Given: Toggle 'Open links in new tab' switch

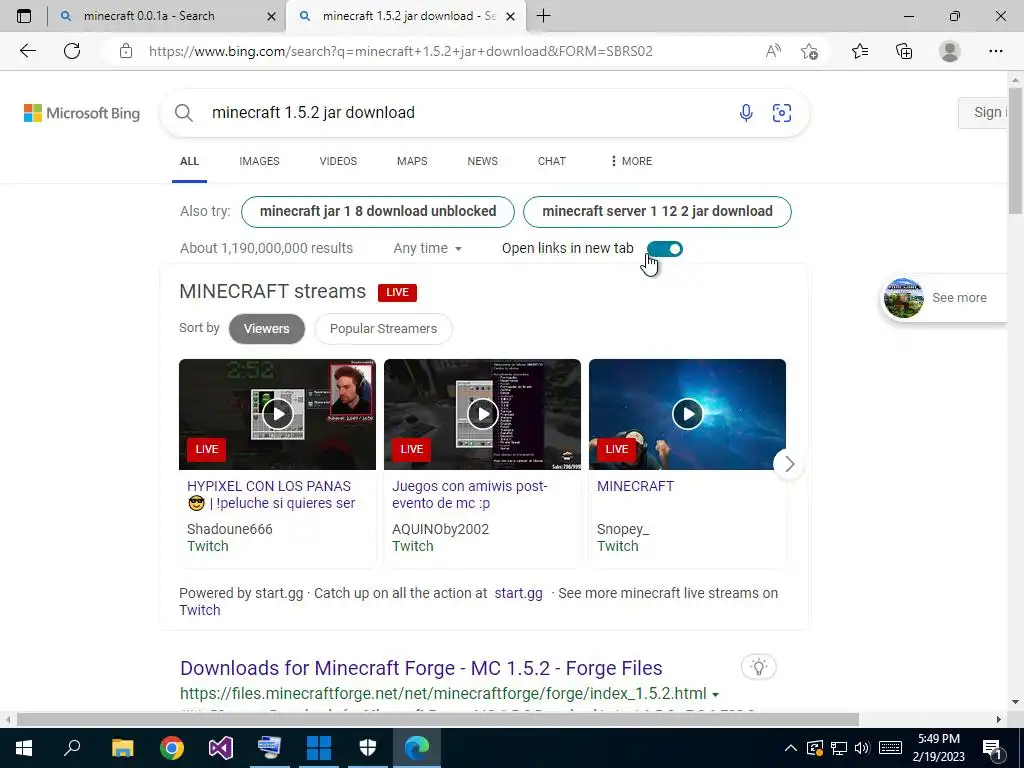Looking at the screenshot, I should pos(665,249).
